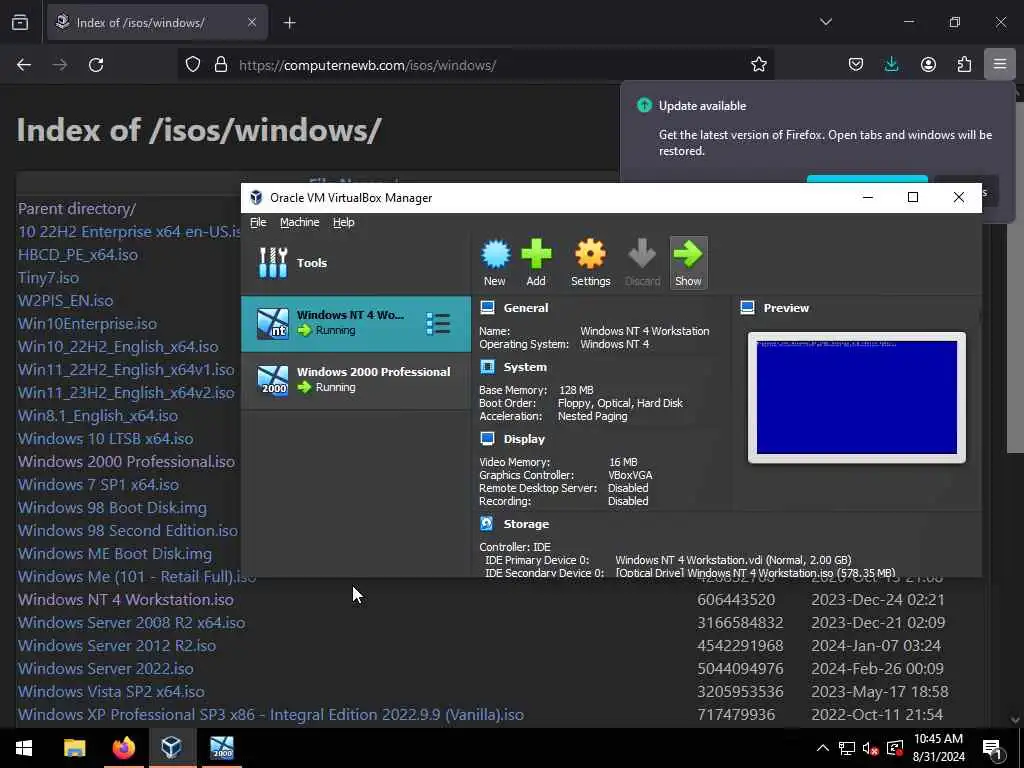Screen dimensions: 1024x768
Task: Click Firefox back arrow button
Action: 24,65
